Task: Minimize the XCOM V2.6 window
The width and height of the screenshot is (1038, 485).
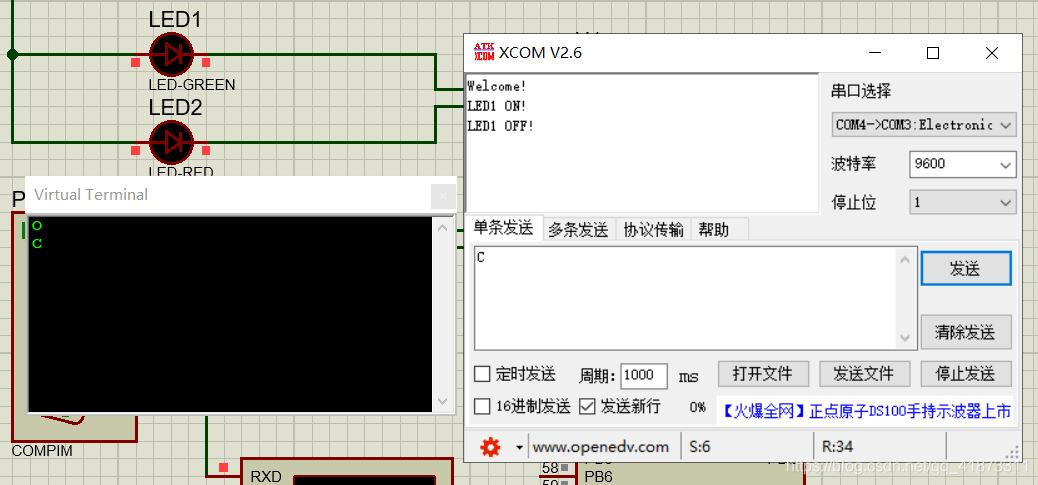Action: coord(875,53)
